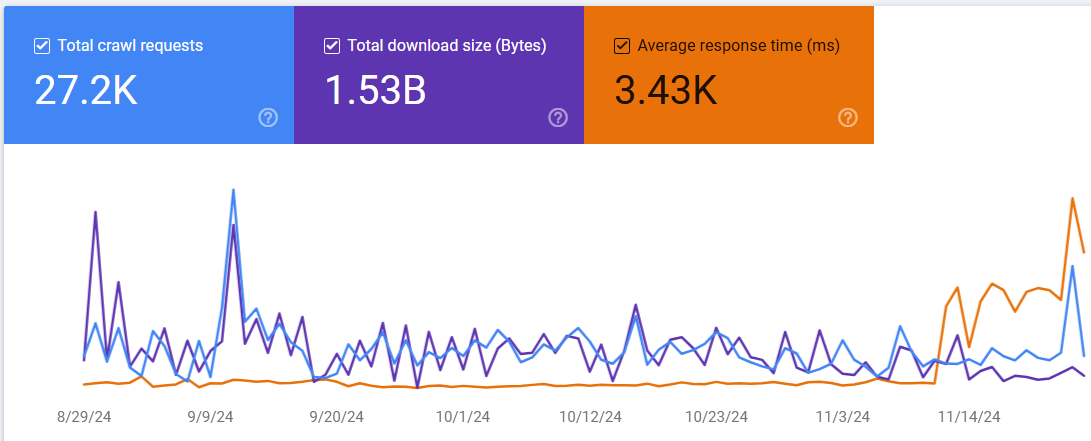Toggle the Total download size (Bytes) checkbox
The image size is (1091, 441).
pyautogui.click(x=332, y=46)
